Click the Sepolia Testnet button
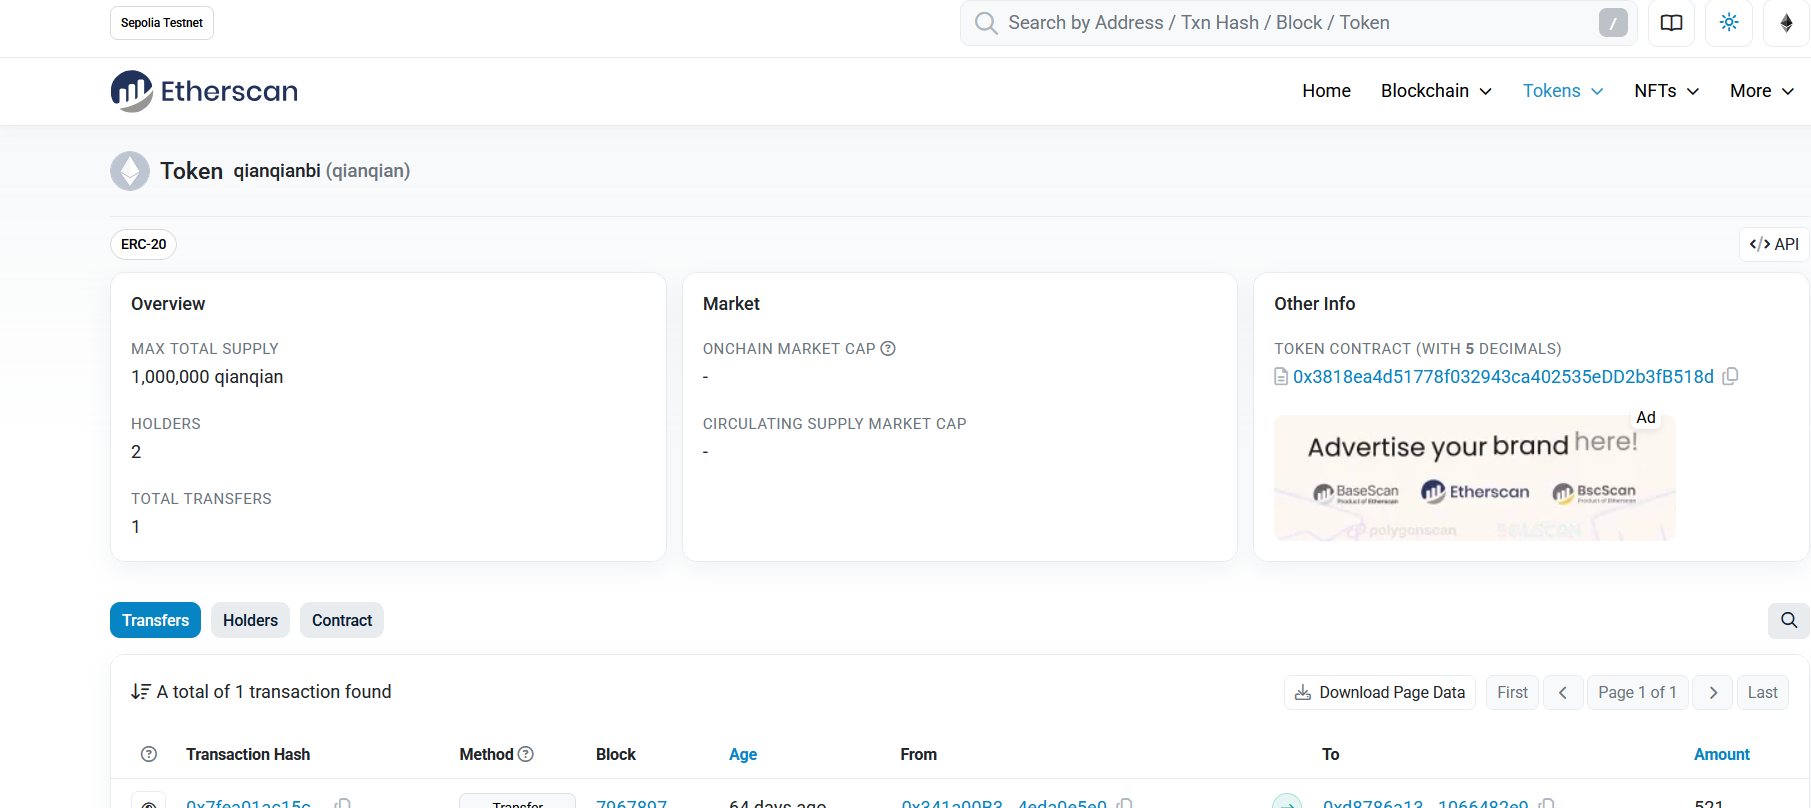This screenshot has height=808, width=1811. [x=162, y=23]
